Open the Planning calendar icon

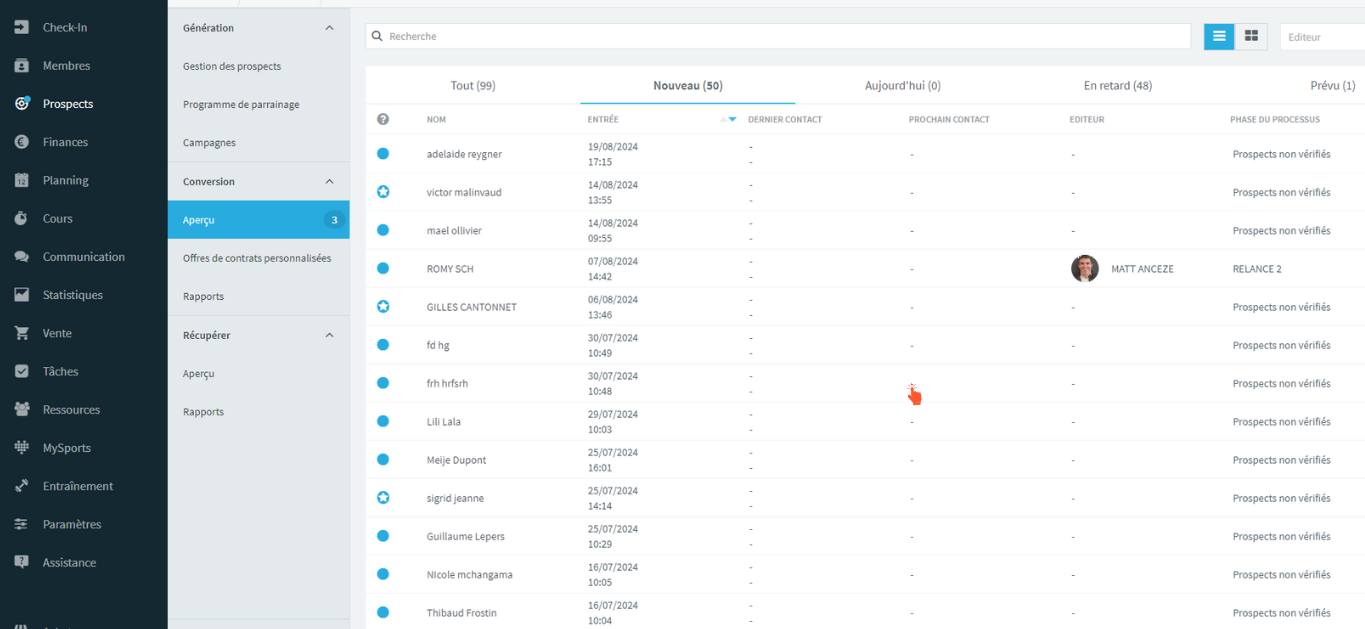tap(21, 180)
